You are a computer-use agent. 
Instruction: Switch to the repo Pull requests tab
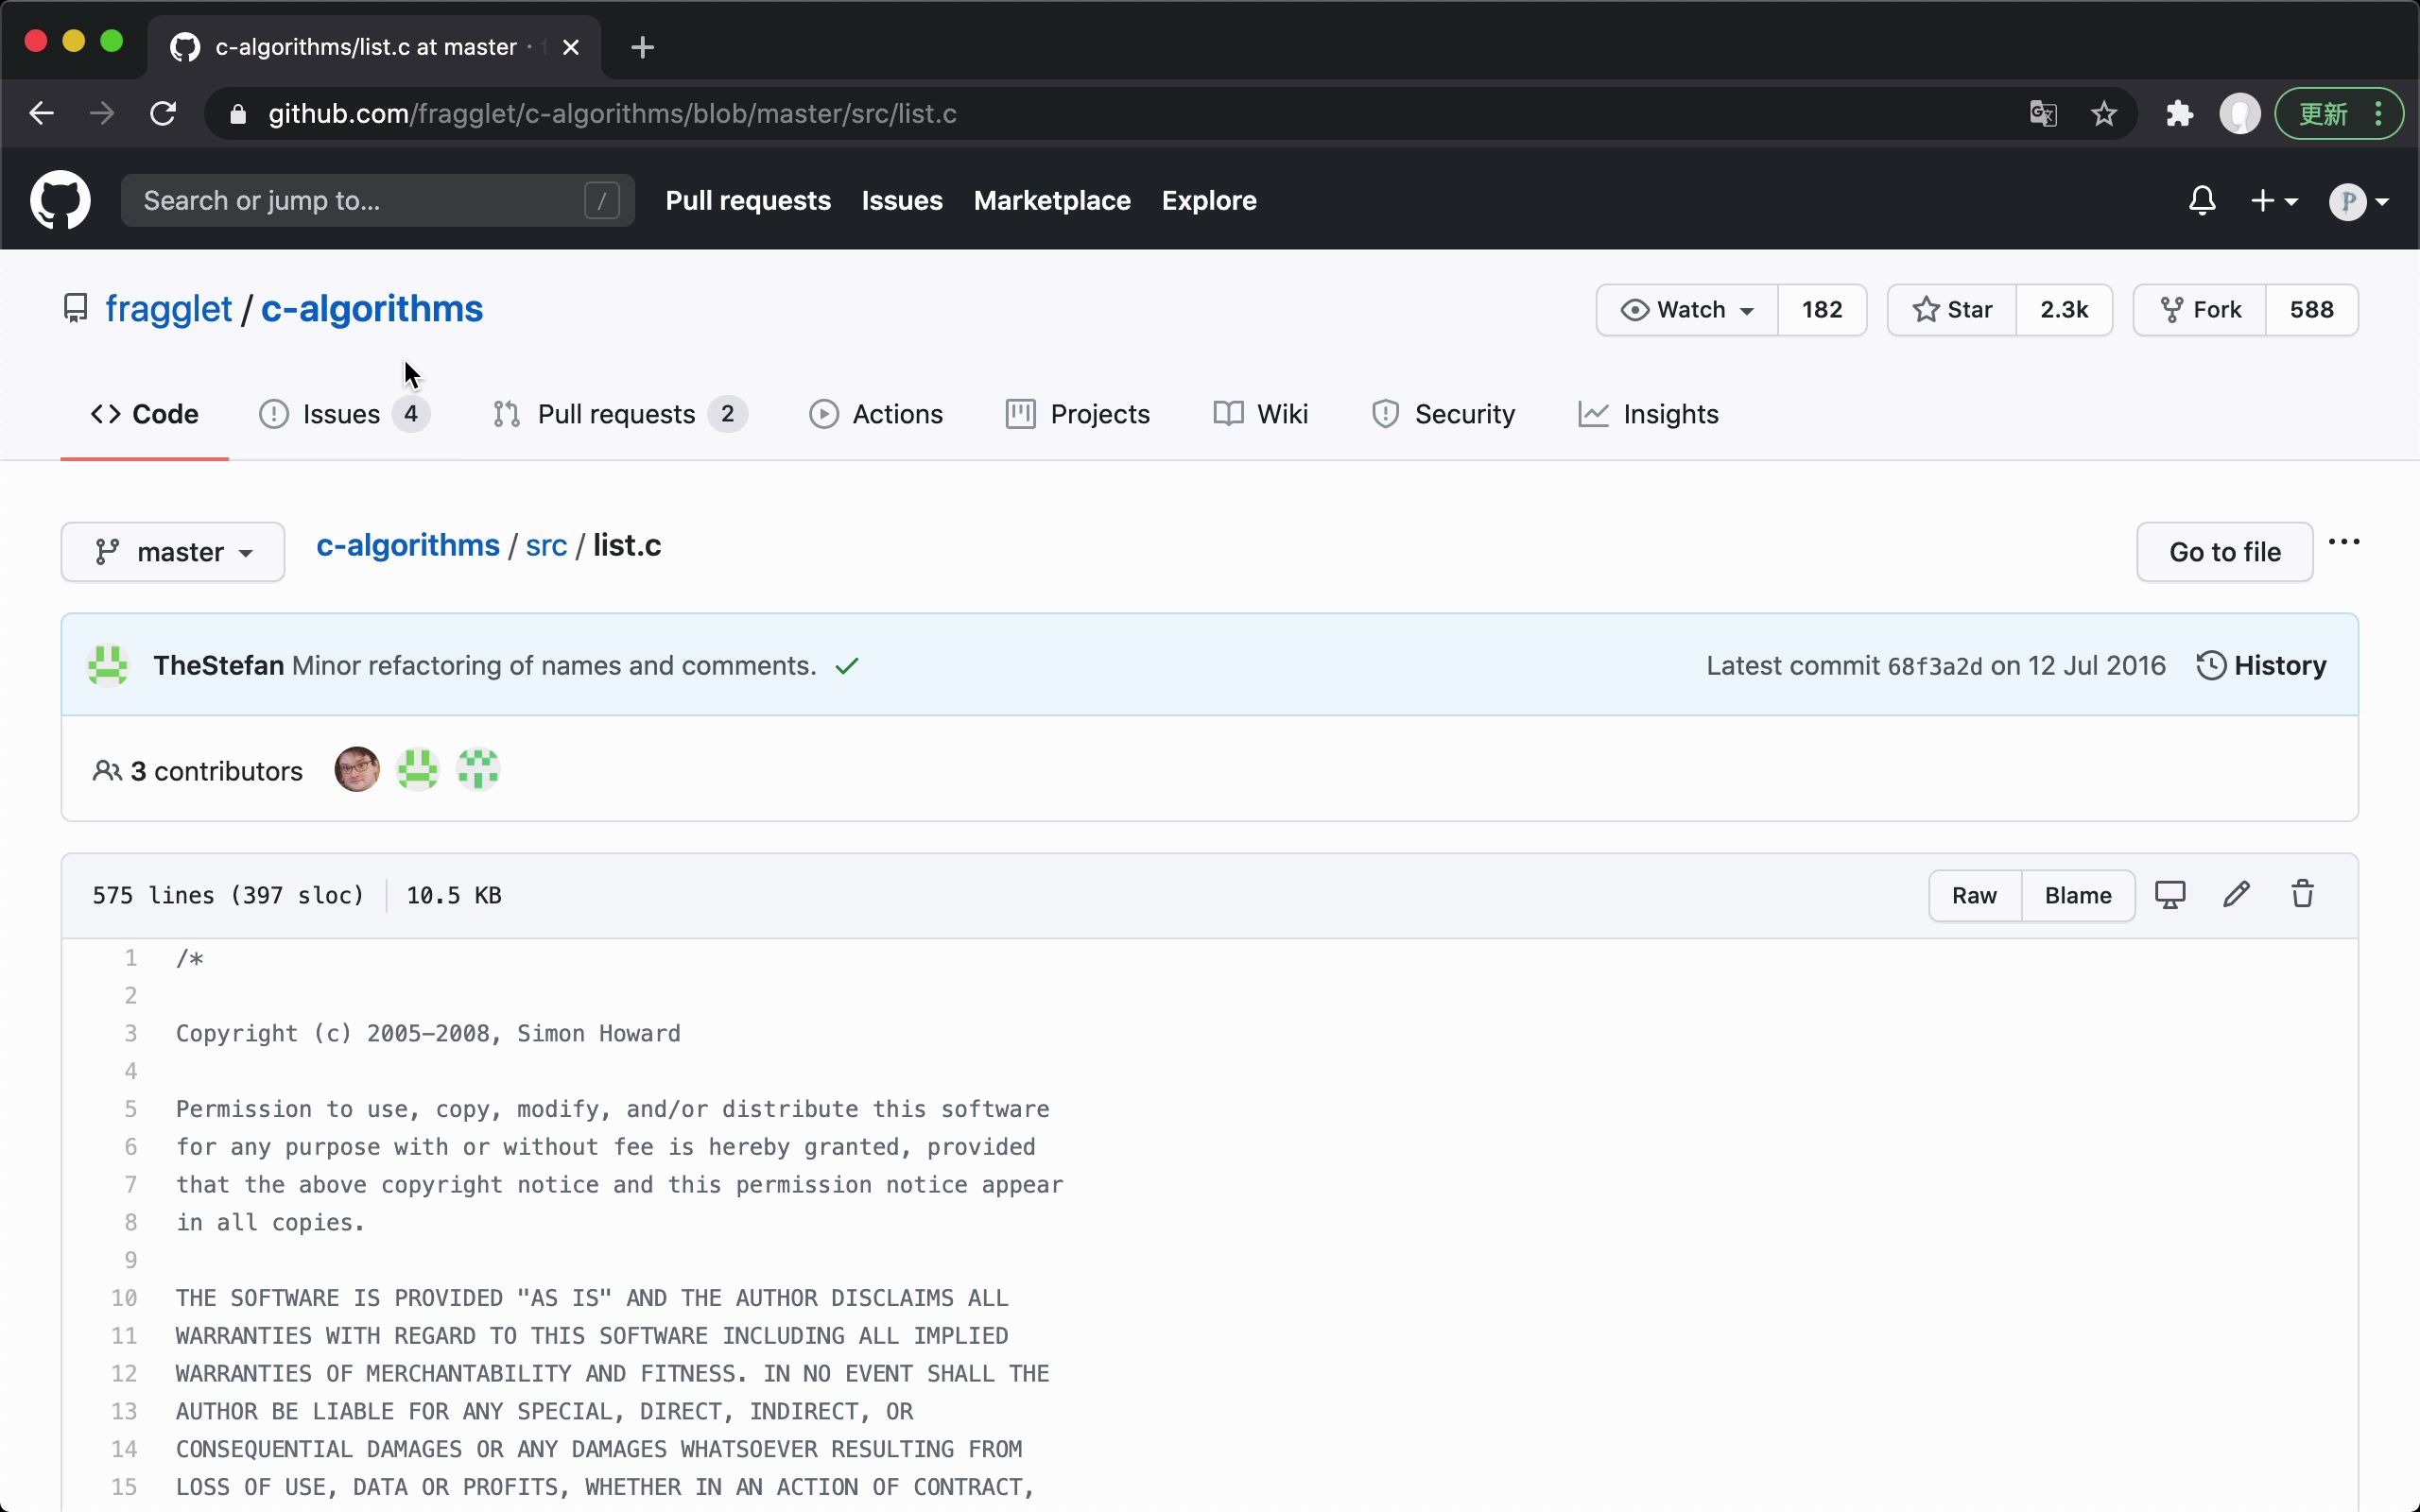pyautogui.click(x=620, y=414)
